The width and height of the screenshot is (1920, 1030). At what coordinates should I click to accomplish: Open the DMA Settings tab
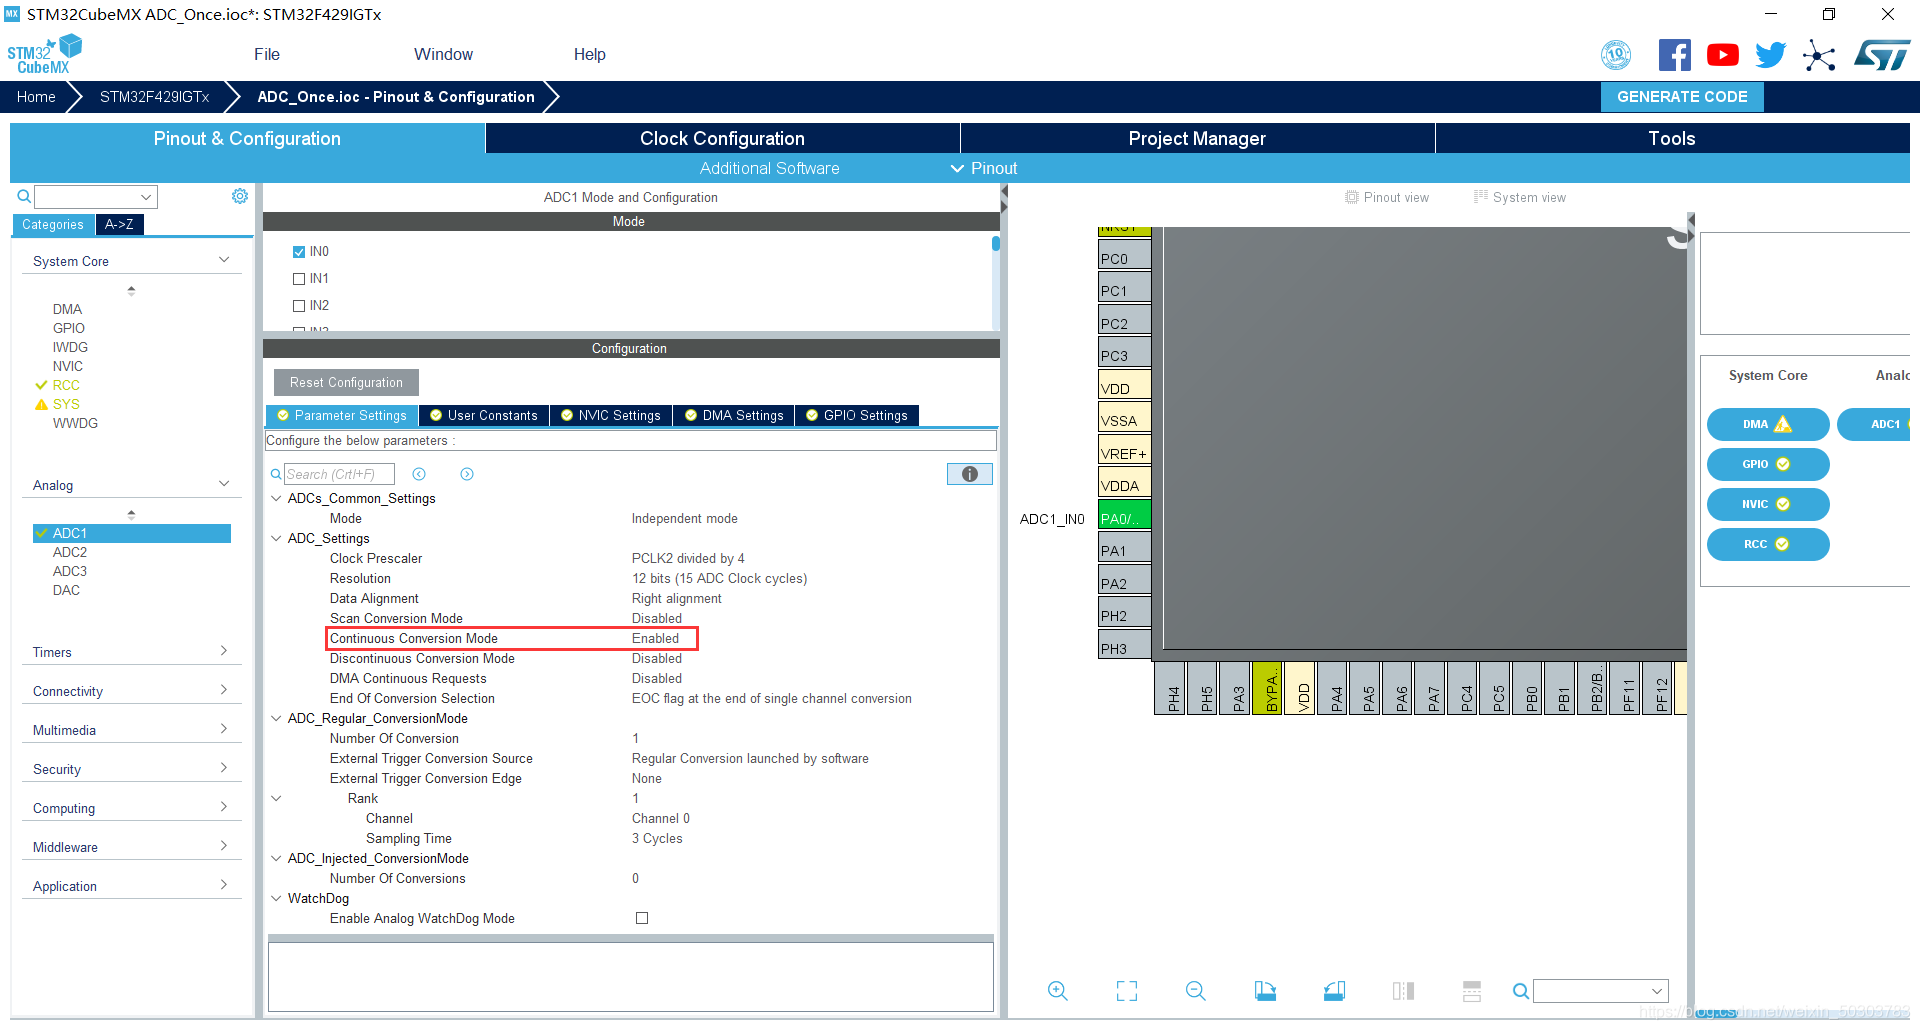pos(734,415)
